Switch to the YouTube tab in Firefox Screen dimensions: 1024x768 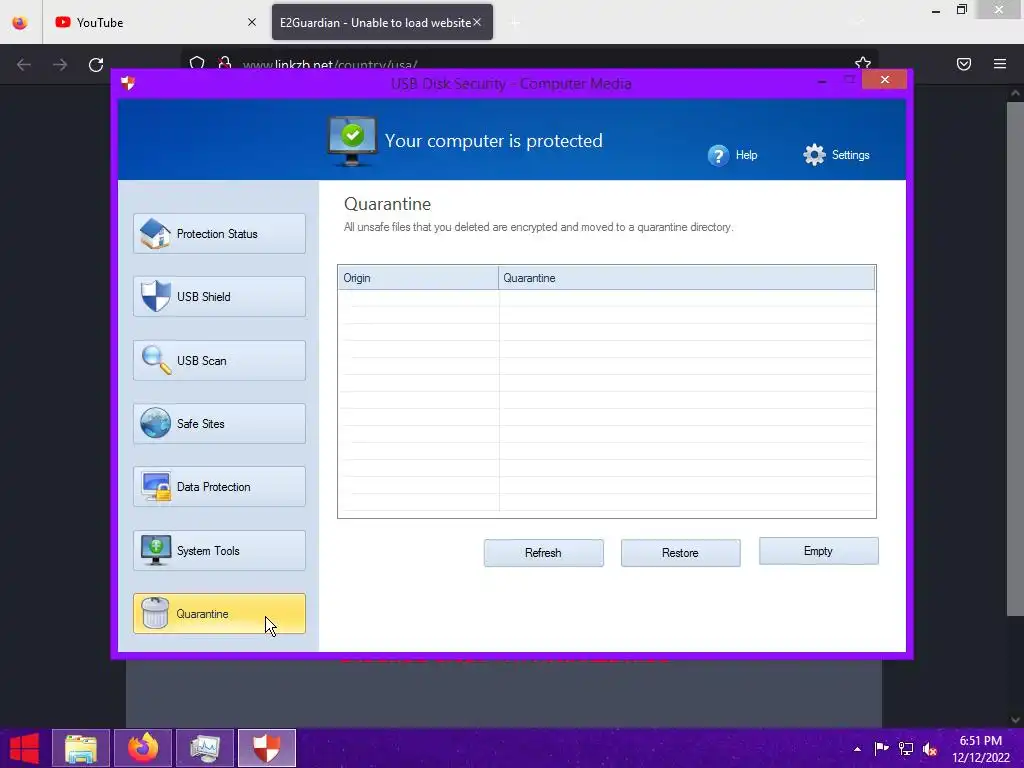[155, 23]
